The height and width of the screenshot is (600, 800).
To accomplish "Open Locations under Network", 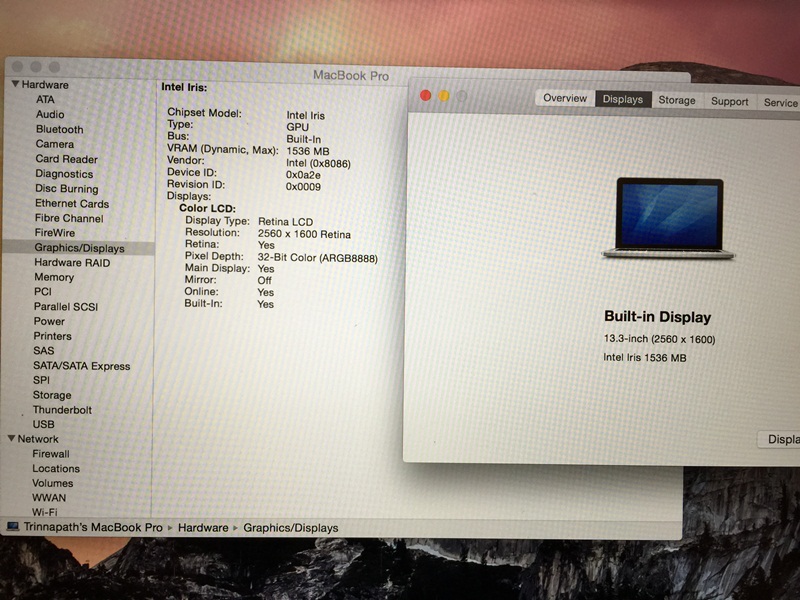I will [x=56, y=468].
